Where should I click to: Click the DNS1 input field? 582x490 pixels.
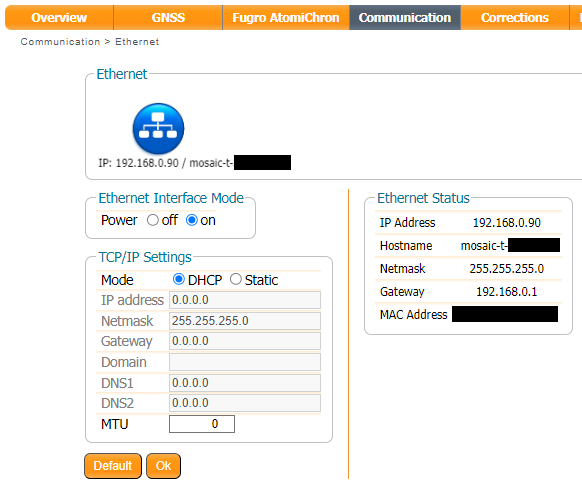pos(245,383)
